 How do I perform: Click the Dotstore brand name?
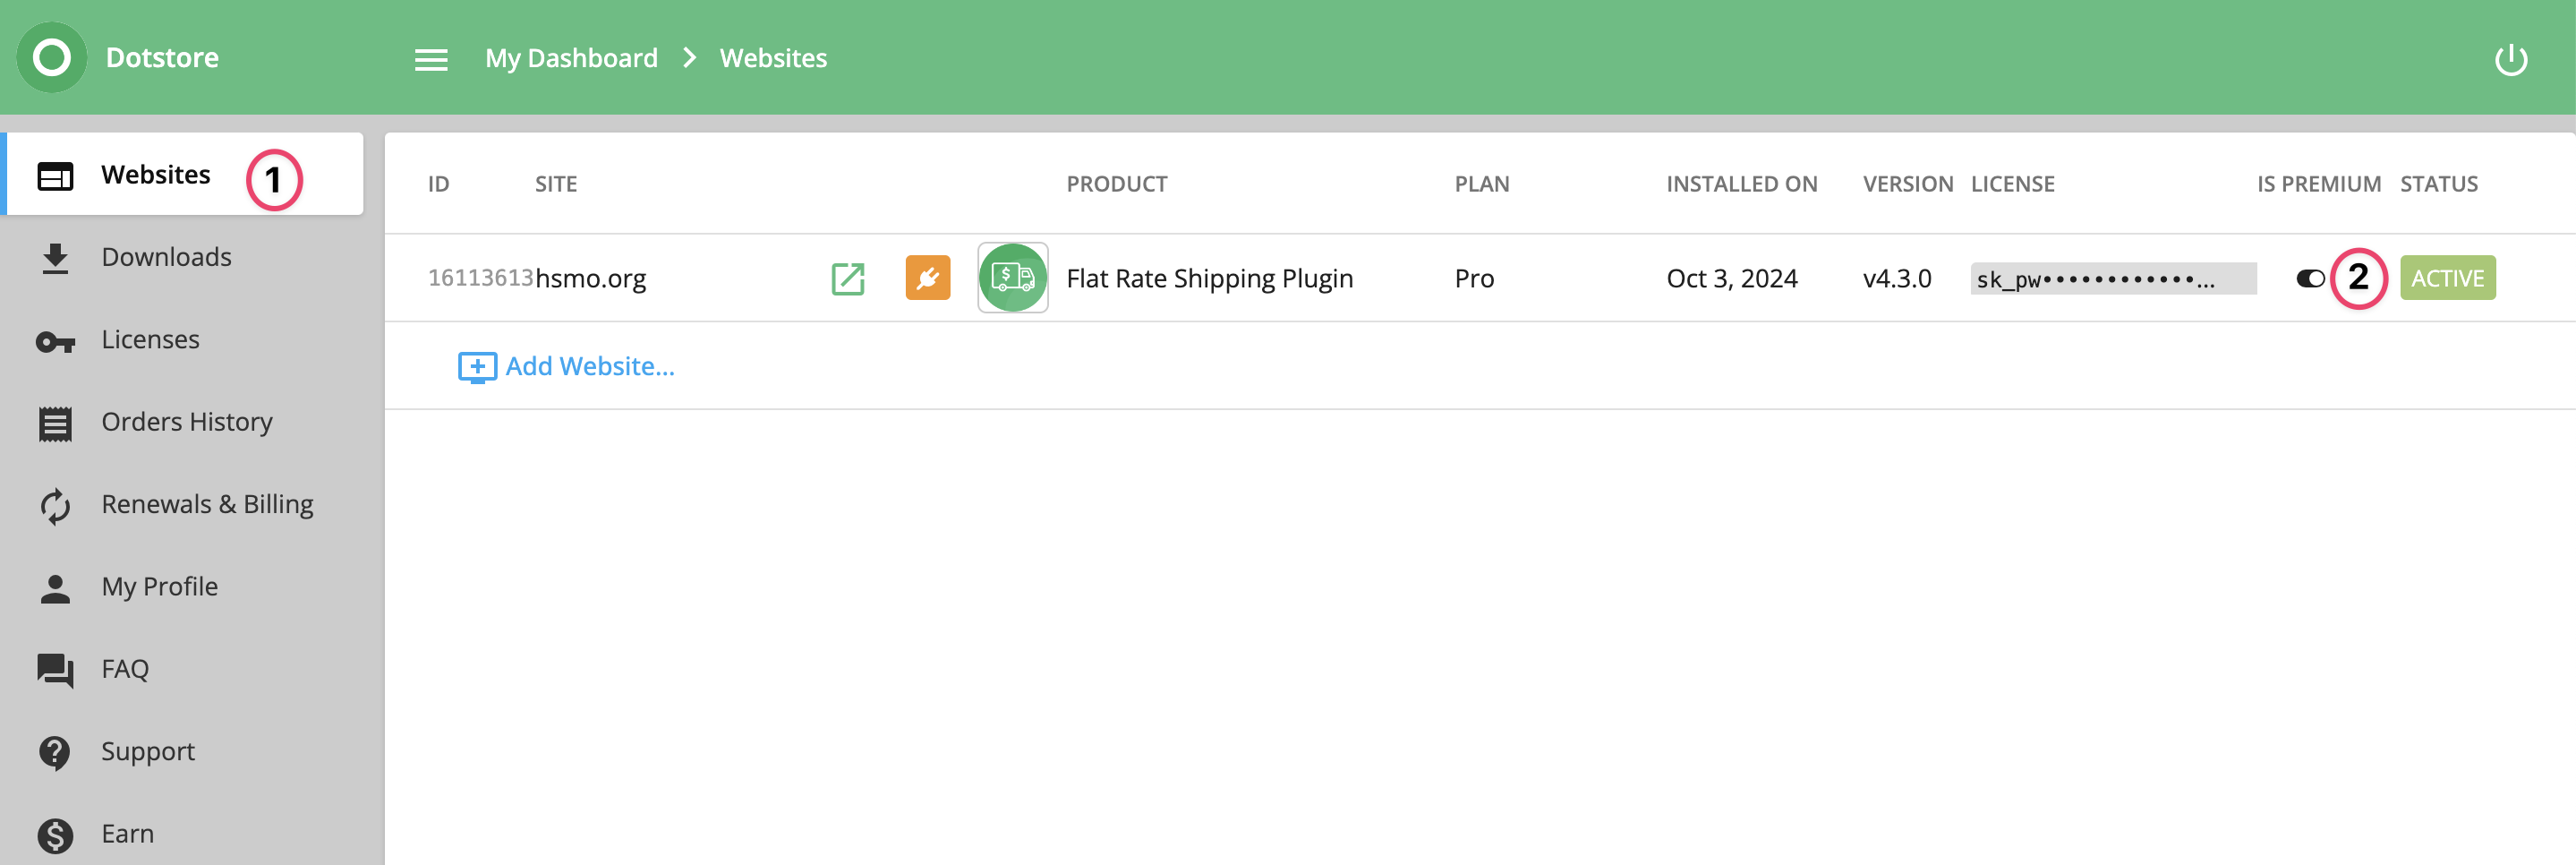[162, 57]
